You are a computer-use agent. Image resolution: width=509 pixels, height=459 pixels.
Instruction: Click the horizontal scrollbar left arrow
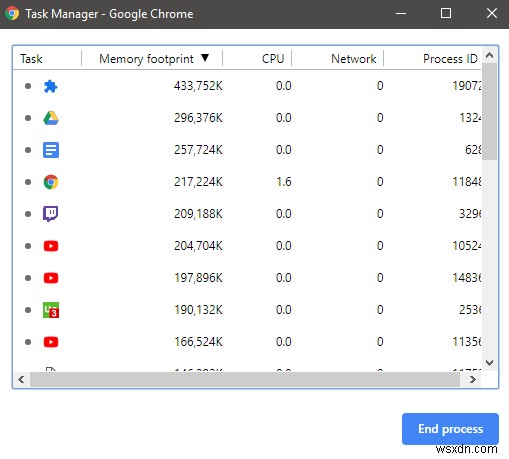(x=21, y=379)
